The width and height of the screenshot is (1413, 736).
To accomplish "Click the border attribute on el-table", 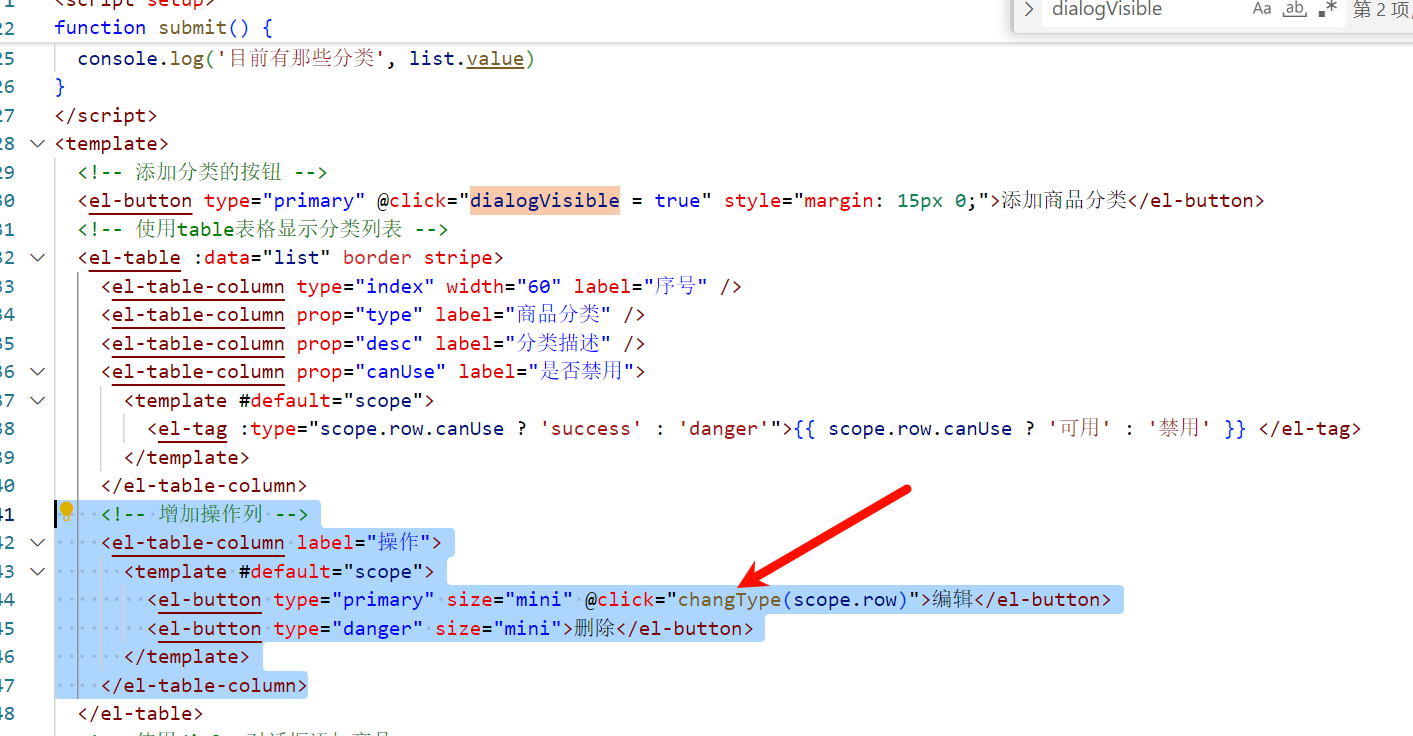I will [377, 257].
